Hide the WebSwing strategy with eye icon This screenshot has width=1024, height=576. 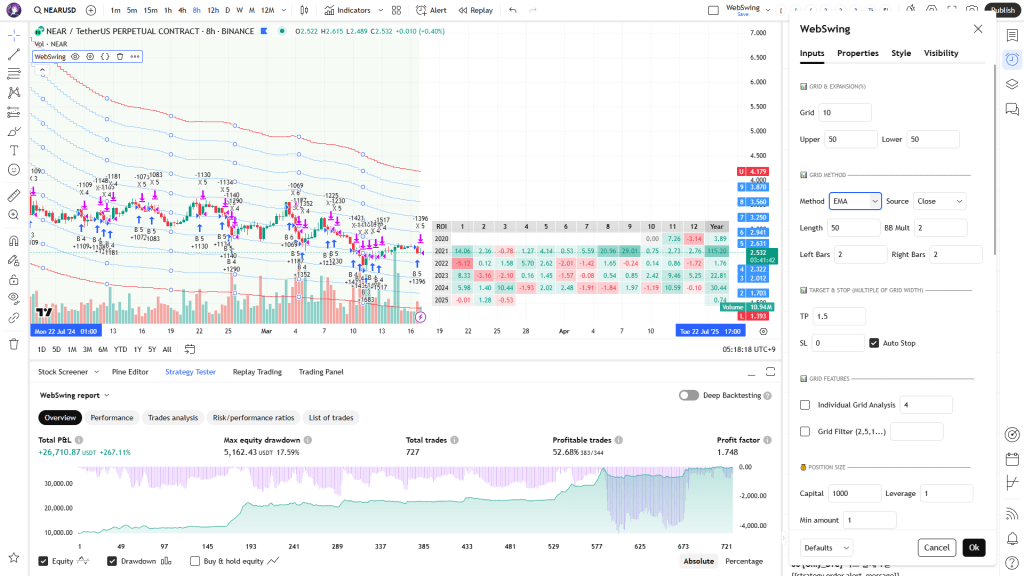pos(75,56)
